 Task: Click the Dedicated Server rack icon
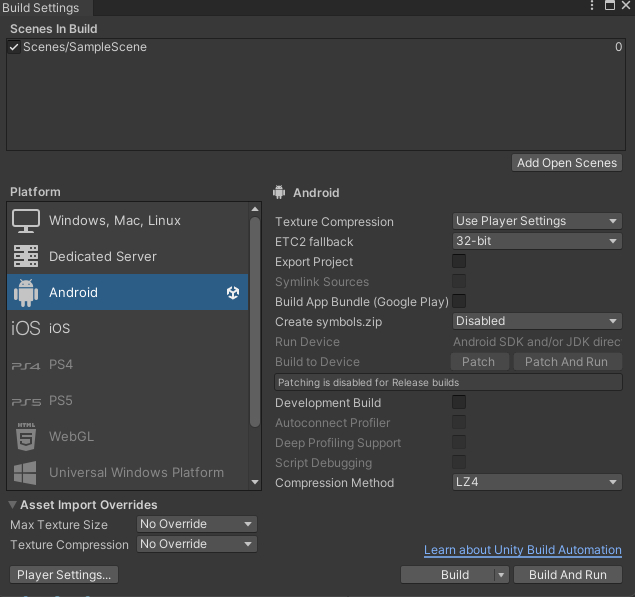(26, 256)
